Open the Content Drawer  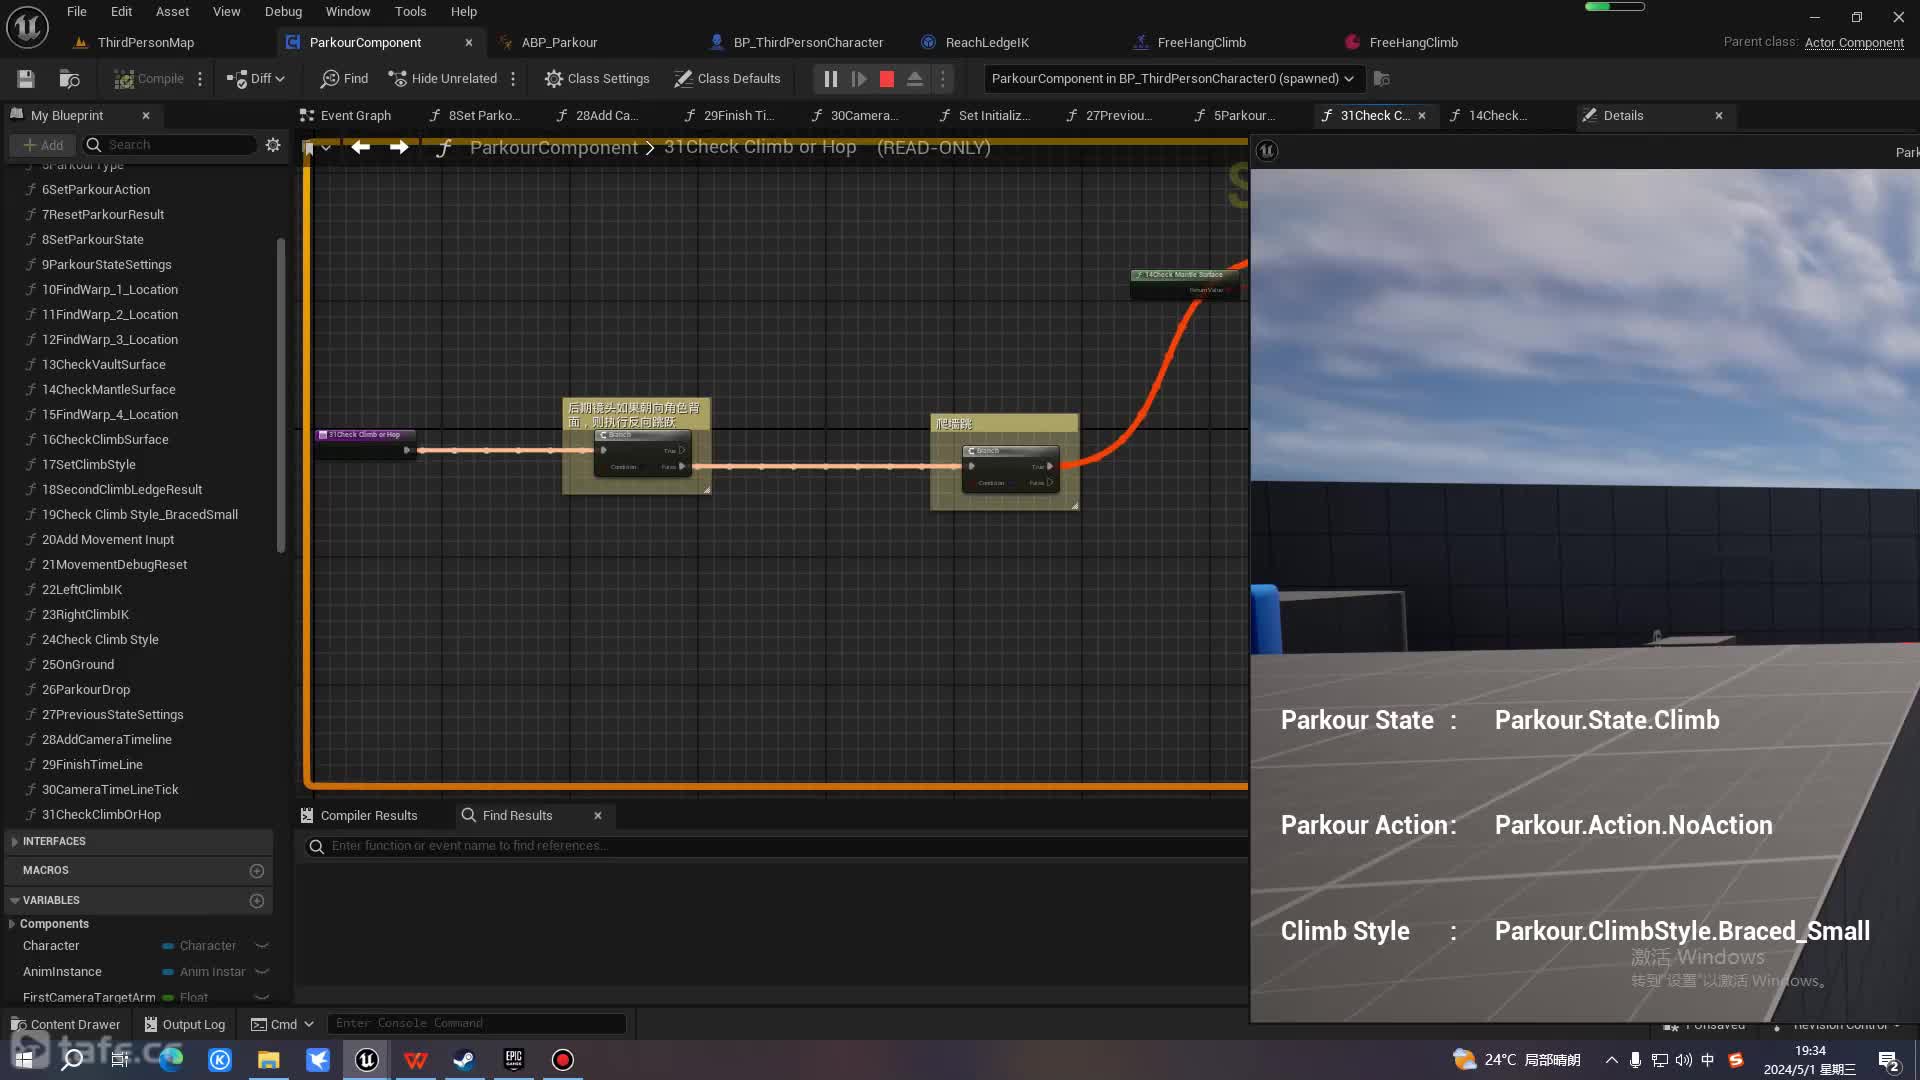point(65,1024)
